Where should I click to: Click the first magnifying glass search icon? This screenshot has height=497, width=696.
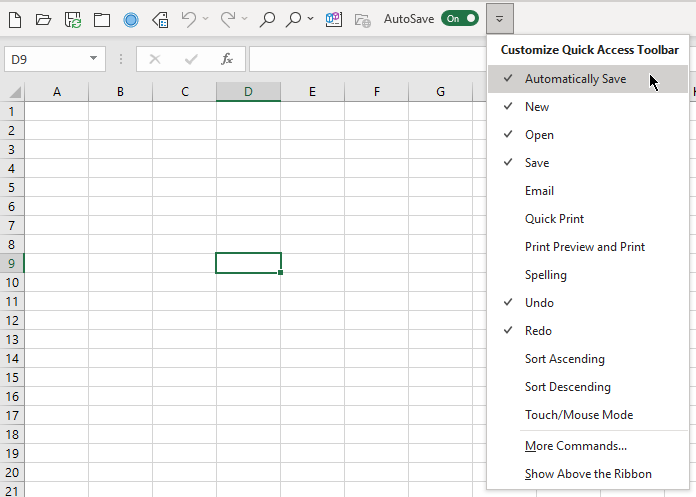click(267, 20)
